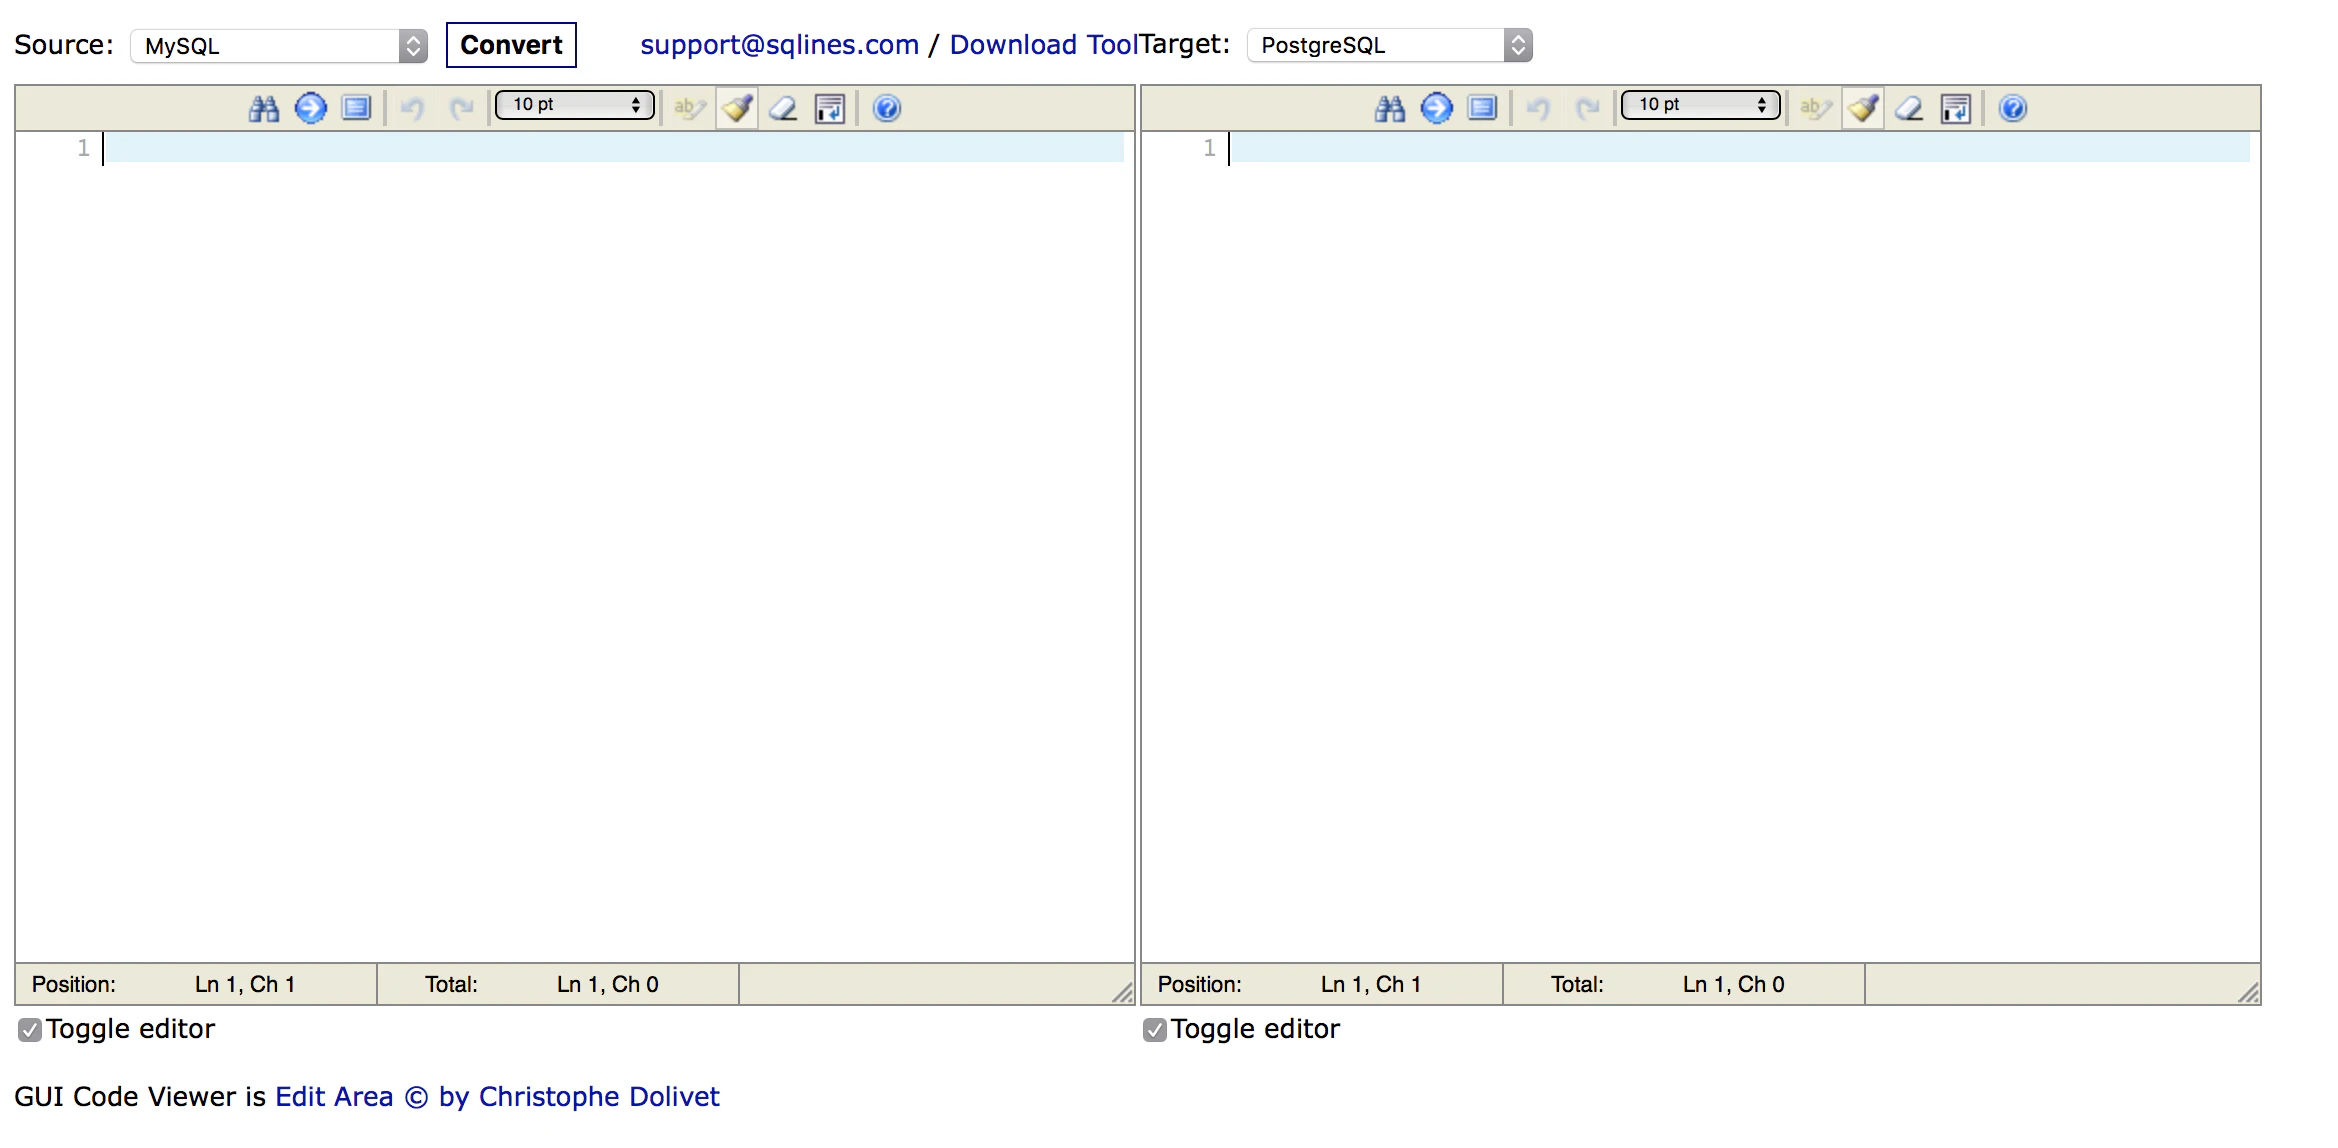This screenshot has height=1148, width=2338.
Task: Click the undo arrow in left editor
Action: coord(412,108)
